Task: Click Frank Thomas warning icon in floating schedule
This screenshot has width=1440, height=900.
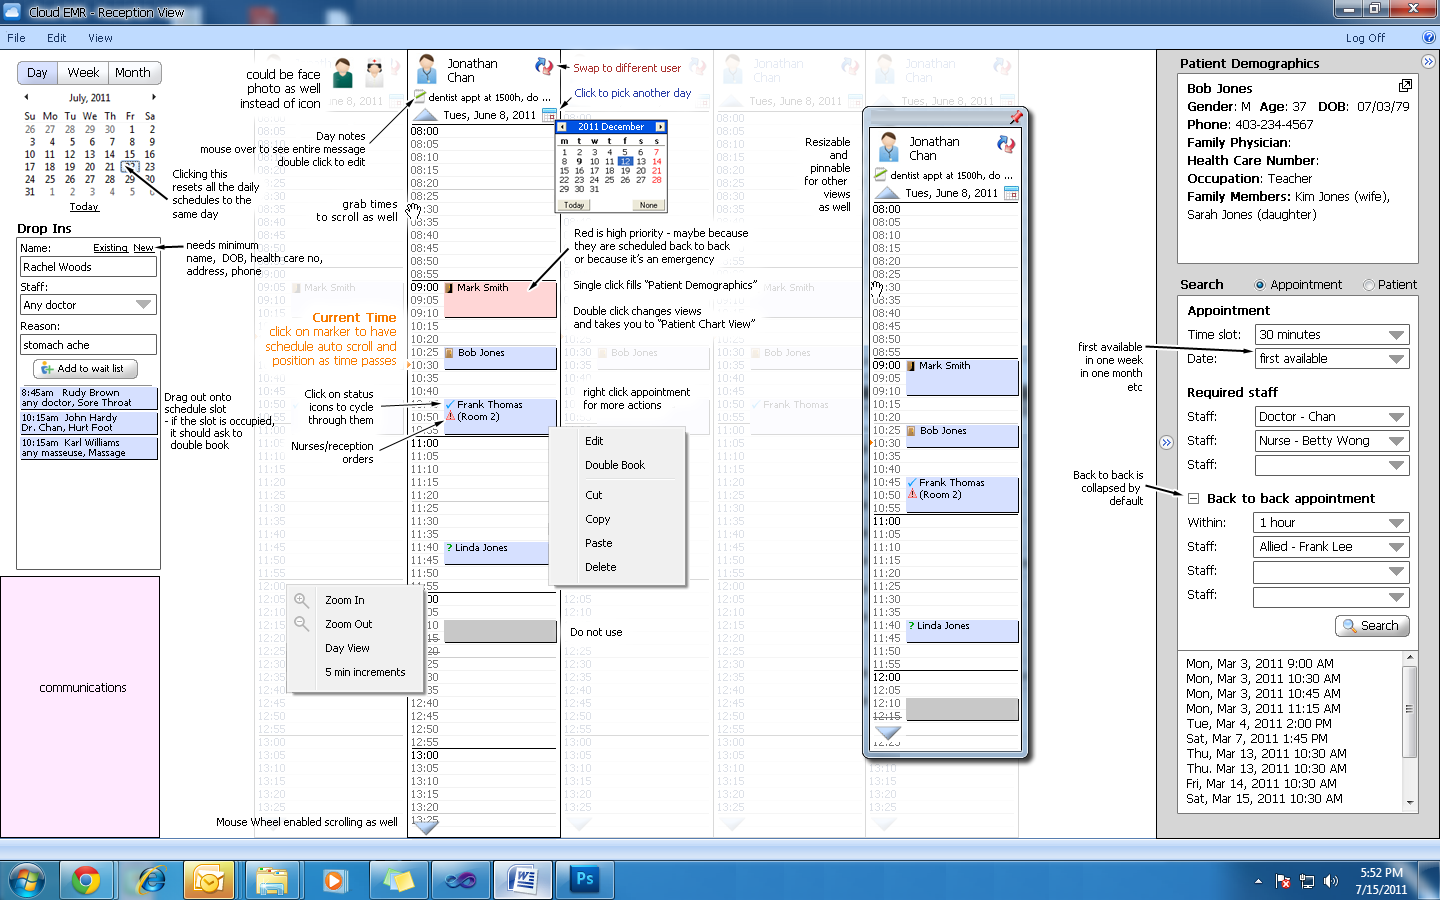Action: point(912,494)
